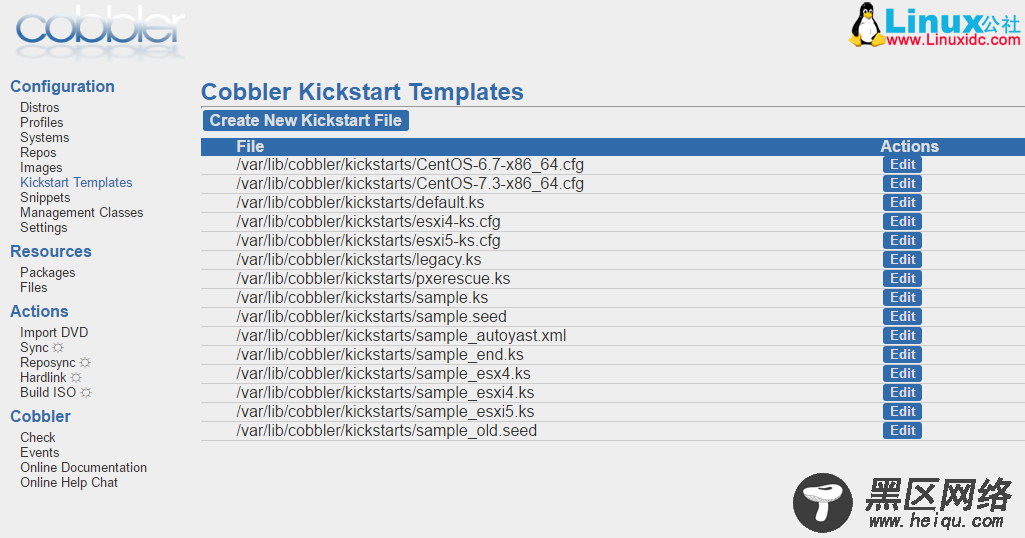
Task: Click the mushroom heiqu logo
Action: click(x=822, y=503)
